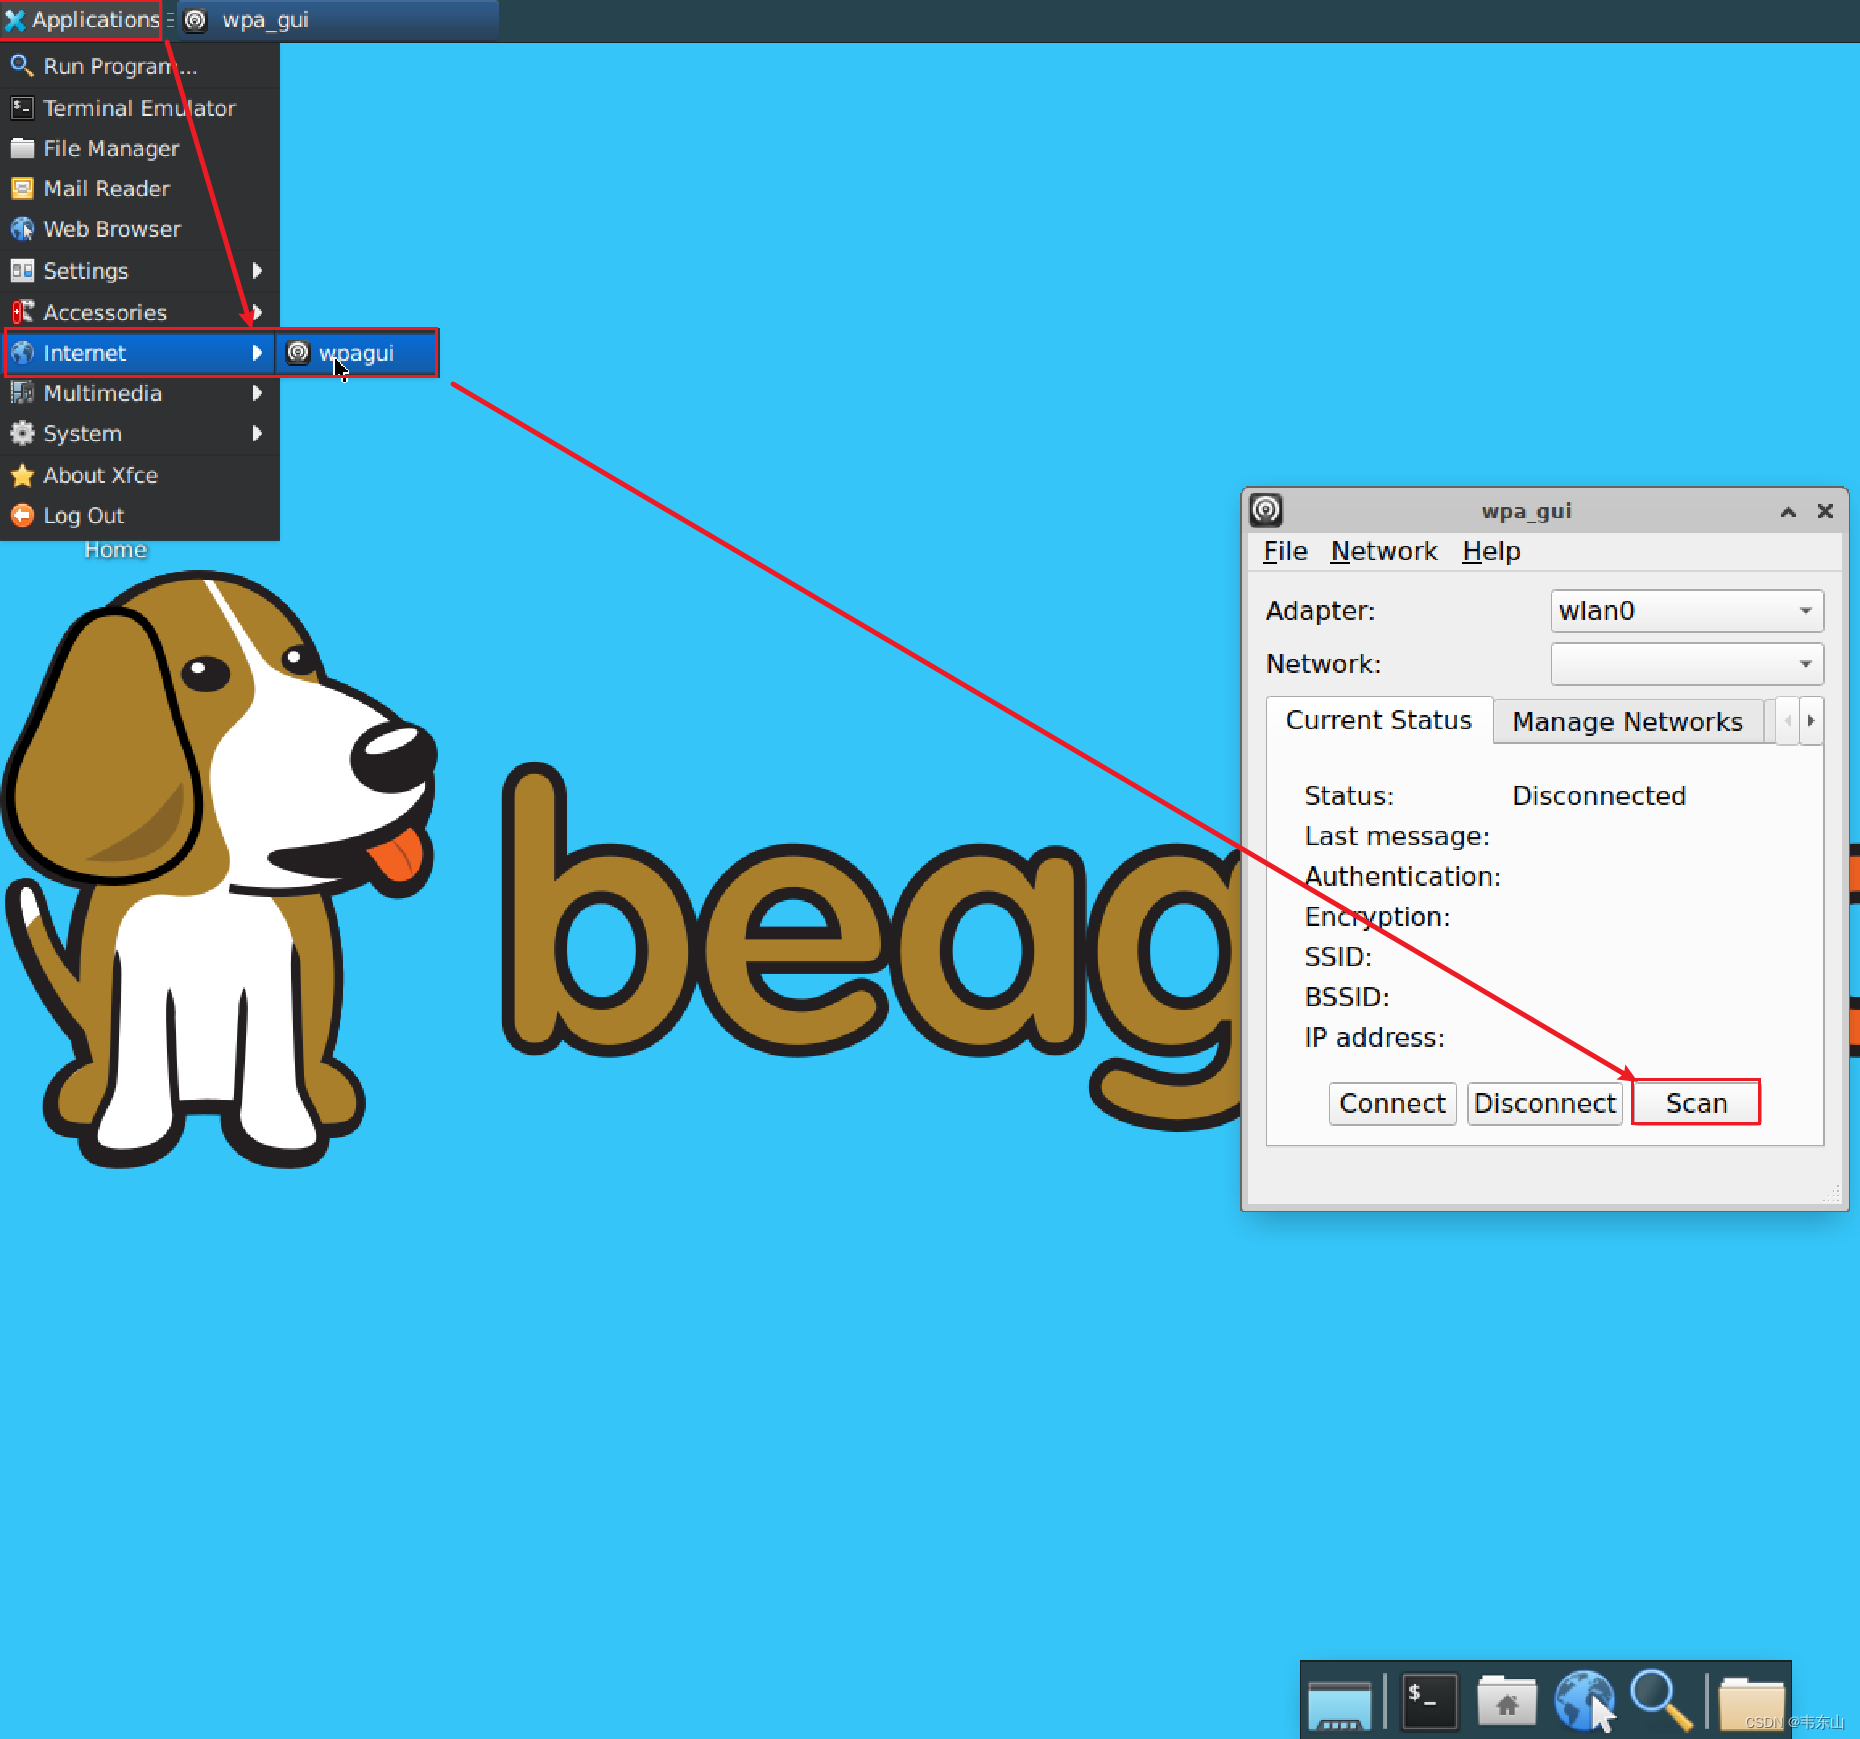Click the Scan button
The image size is (1860, 1739).
click(1696, 1103)
